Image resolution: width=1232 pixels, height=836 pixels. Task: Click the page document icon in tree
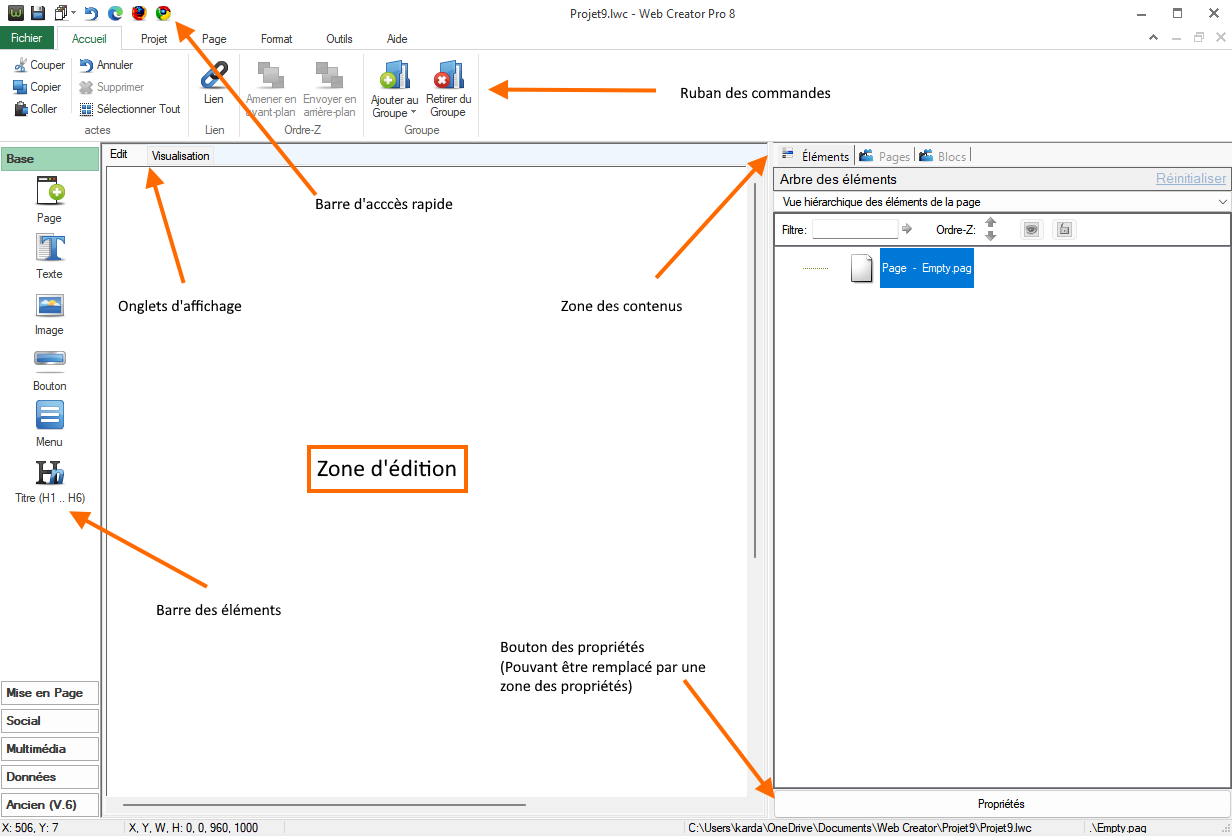862,268
